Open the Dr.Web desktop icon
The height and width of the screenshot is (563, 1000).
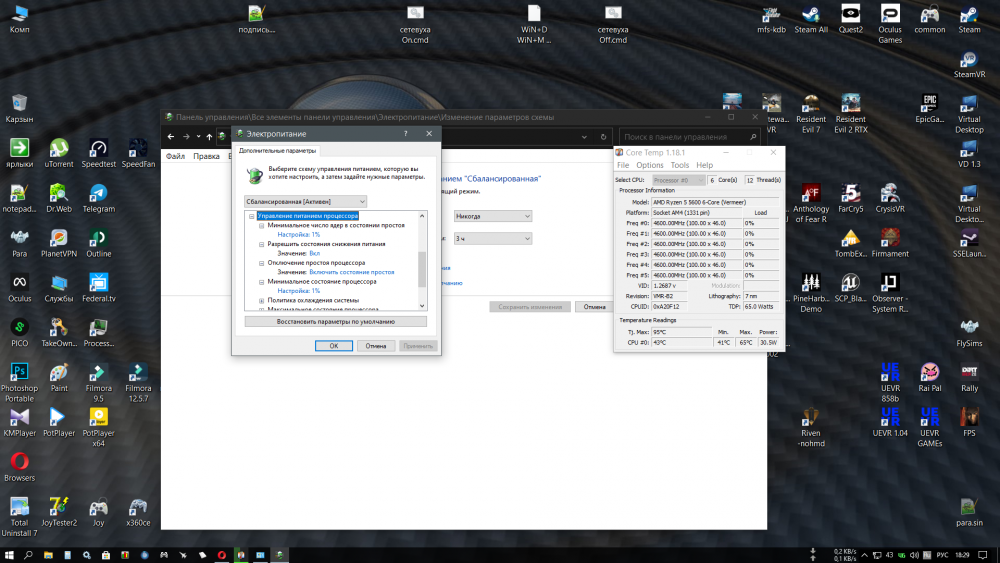(59, 194)
